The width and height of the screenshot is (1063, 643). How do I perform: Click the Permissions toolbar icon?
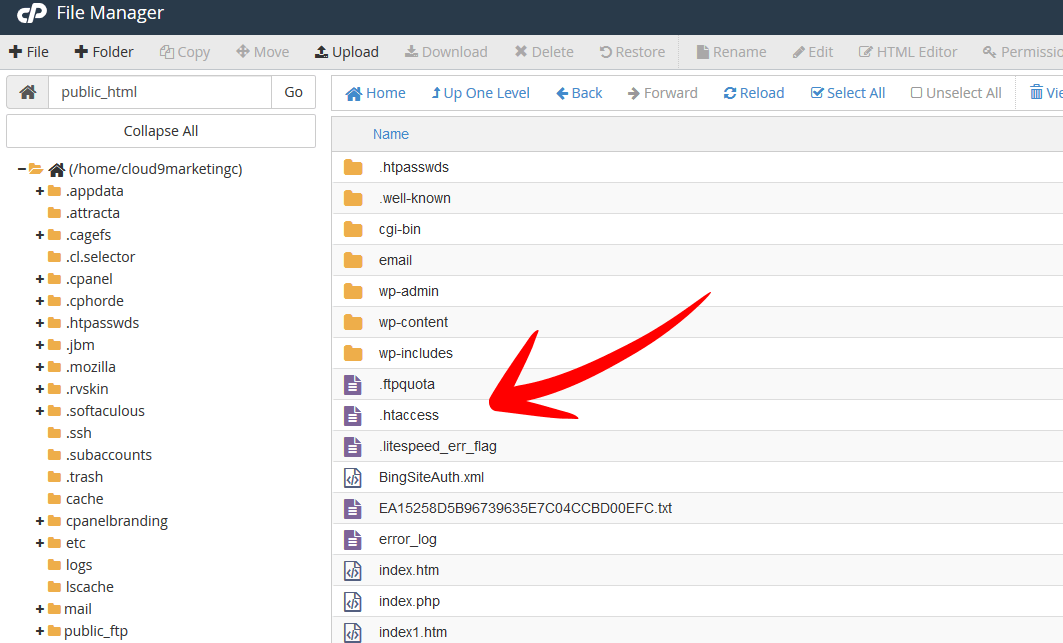[1019, 51]
